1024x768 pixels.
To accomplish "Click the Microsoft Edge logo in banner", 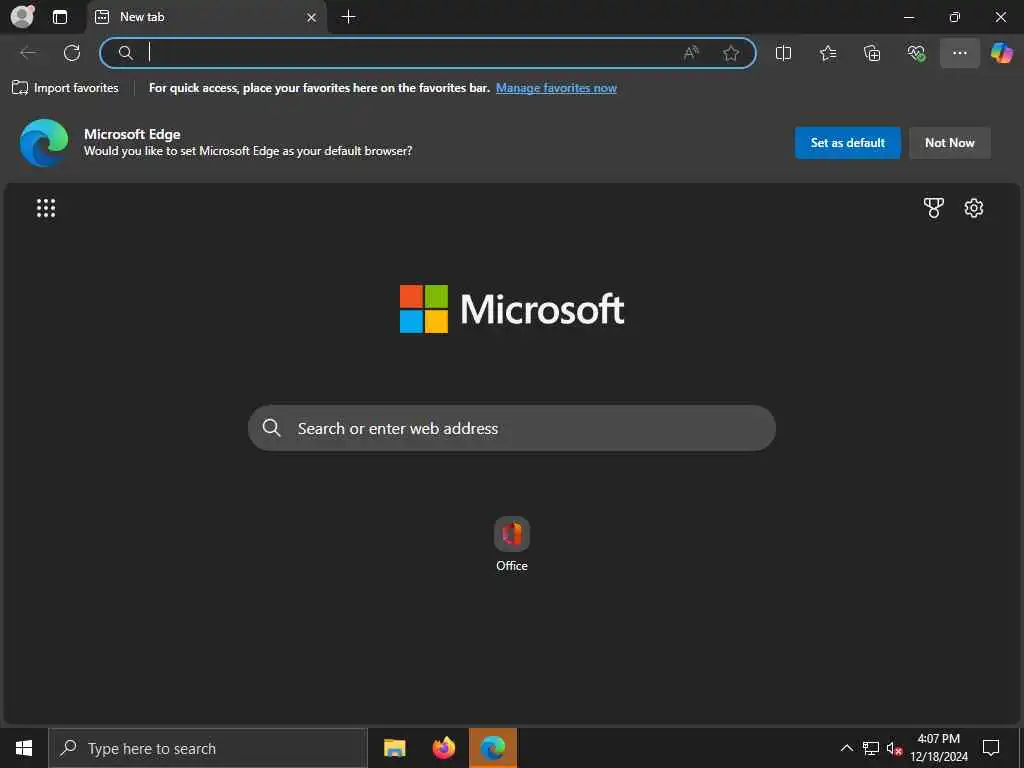I will pyautogui.click(x=44, y=142).
